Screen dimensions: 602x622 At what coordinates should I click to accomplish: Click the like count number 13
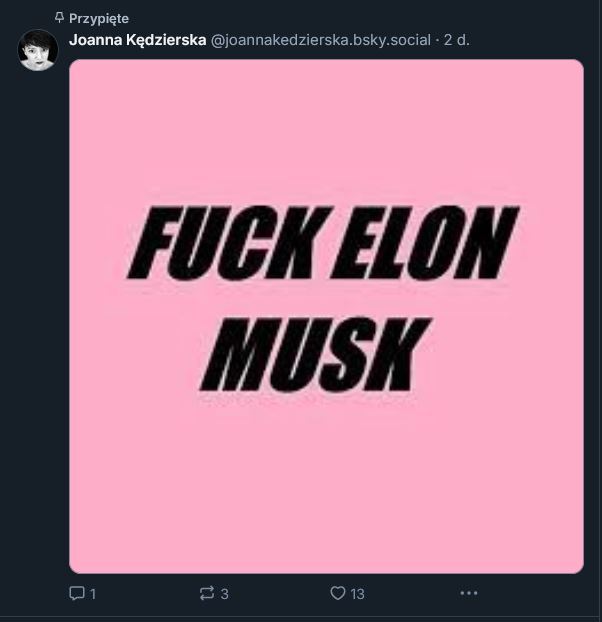357,594
